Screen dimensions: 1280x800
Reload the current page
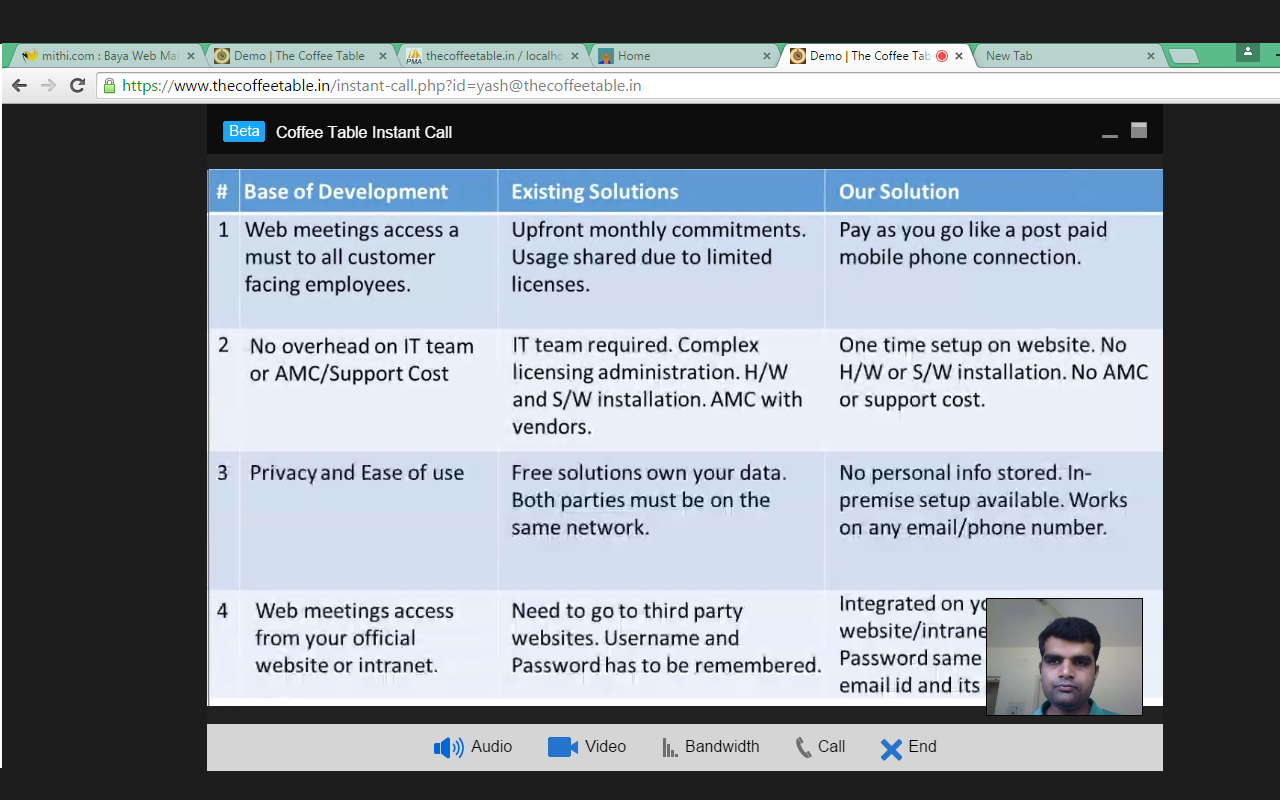[77, 86]
